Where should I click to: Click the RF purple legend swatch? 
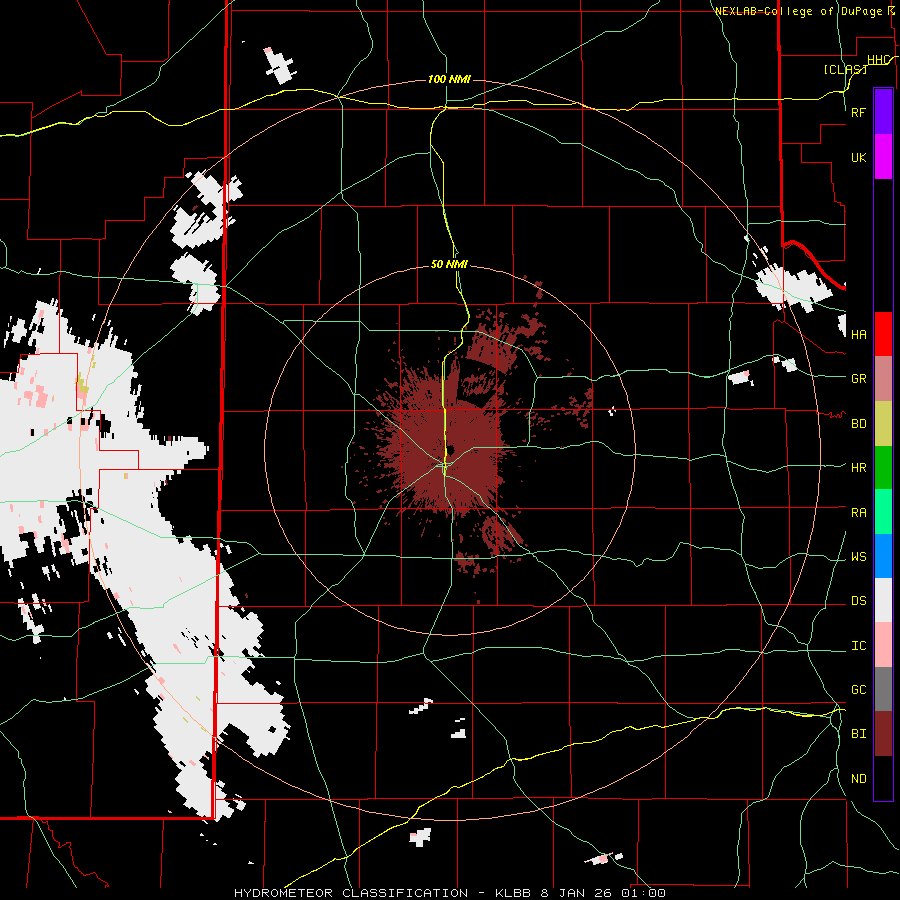point(883,112)
